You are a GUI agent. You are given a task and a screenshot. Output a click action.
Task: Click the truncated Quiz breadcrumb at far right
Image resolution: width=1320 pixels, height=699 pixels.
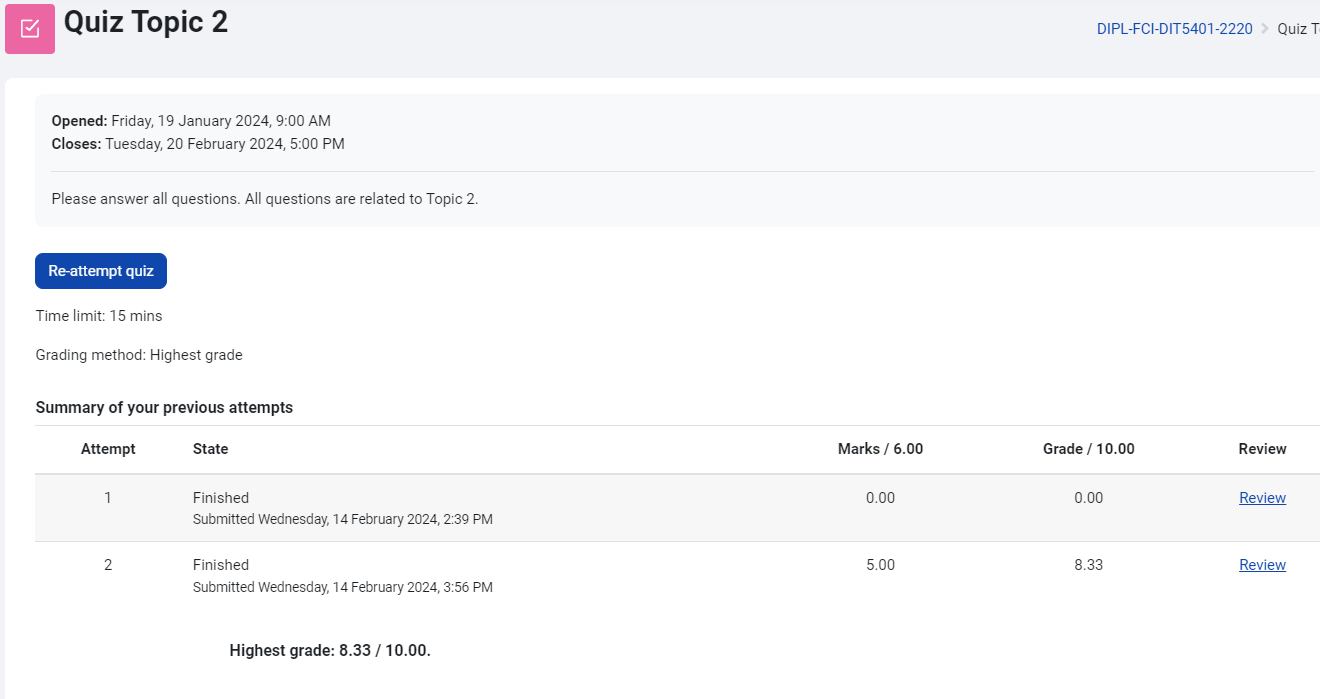[x=1298, y=29]
